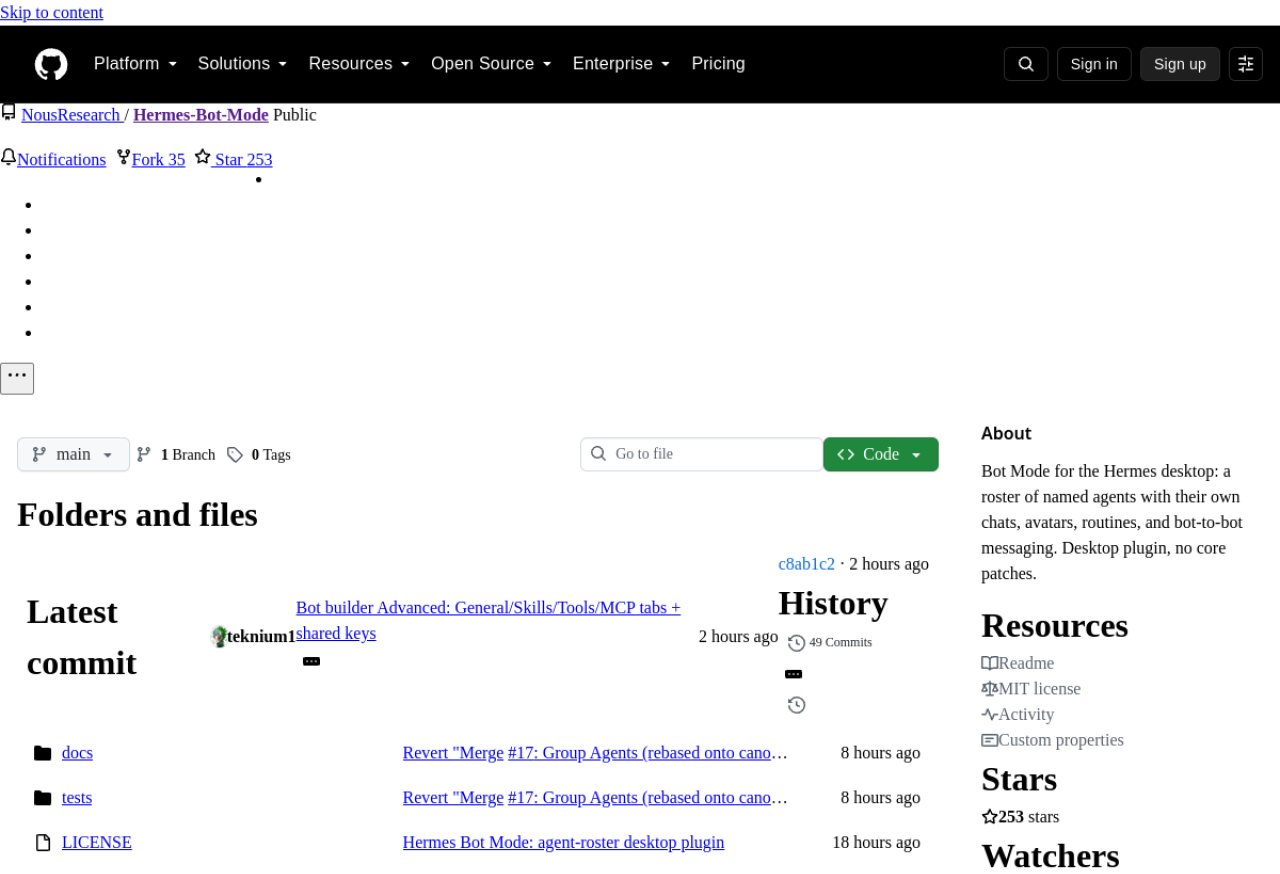Open the NousResearch owner link
This screenshot has width=1280, height=874.
71,115
